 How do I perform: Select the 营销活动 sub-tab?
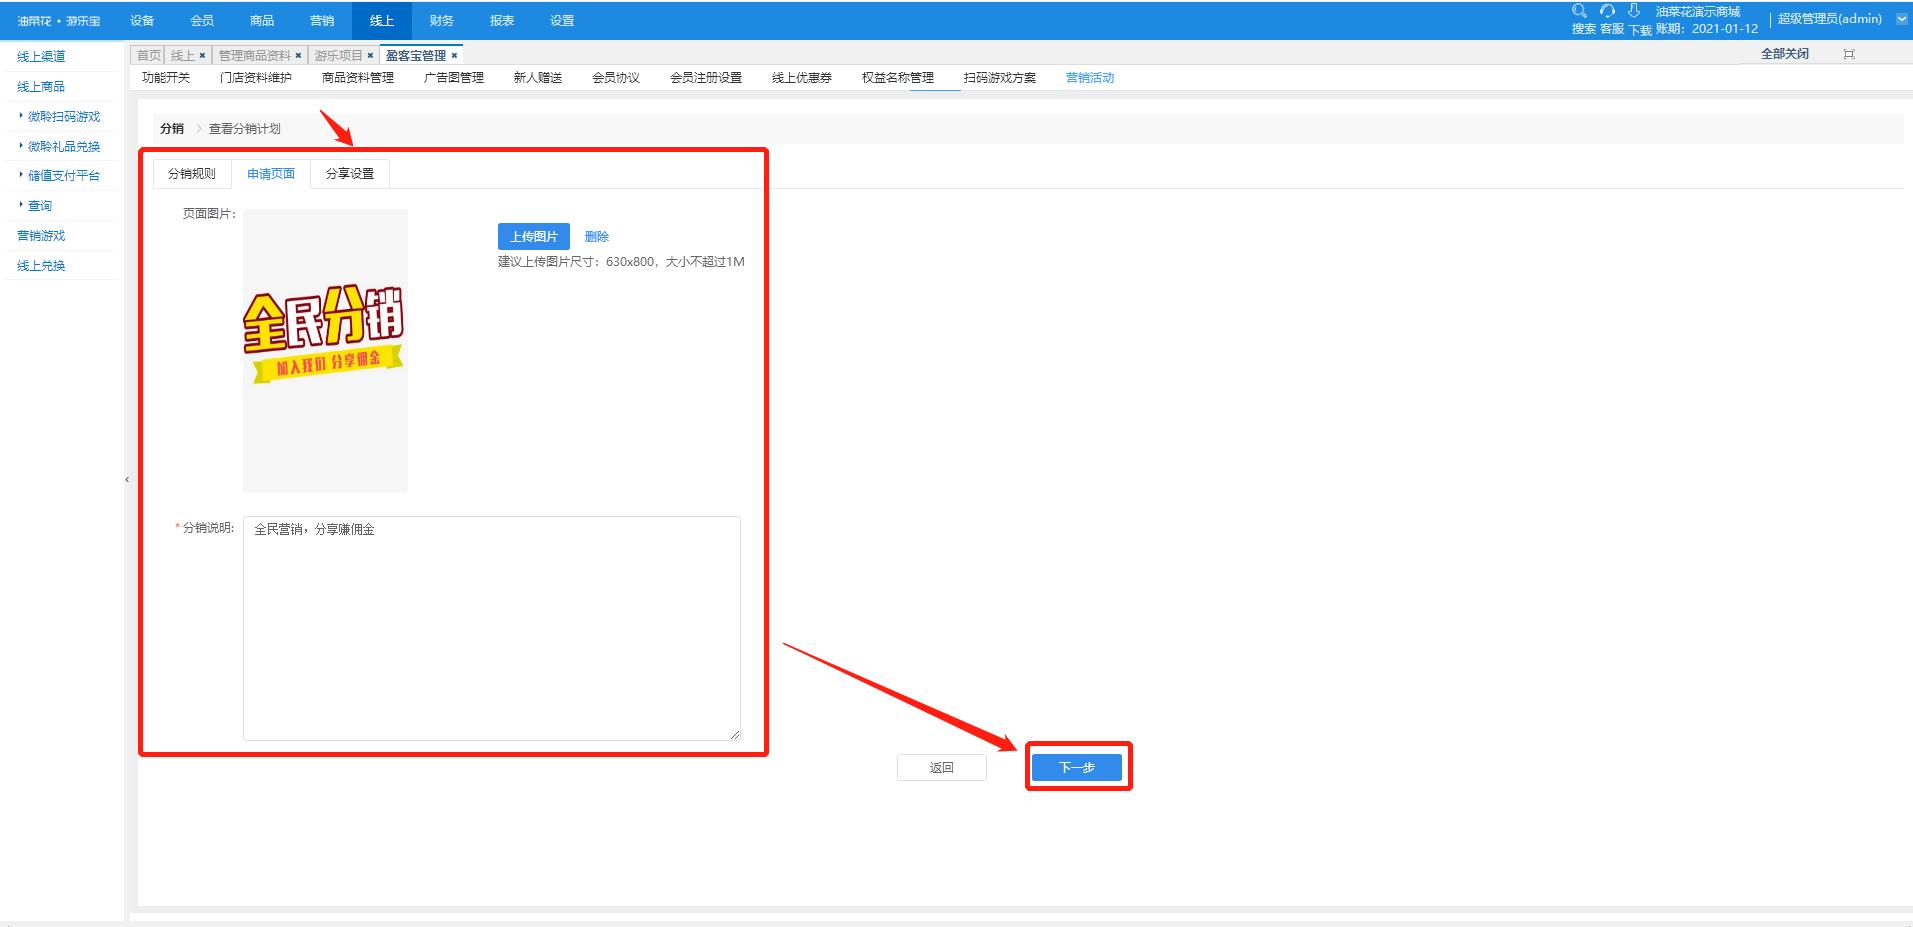(1090, 78)
